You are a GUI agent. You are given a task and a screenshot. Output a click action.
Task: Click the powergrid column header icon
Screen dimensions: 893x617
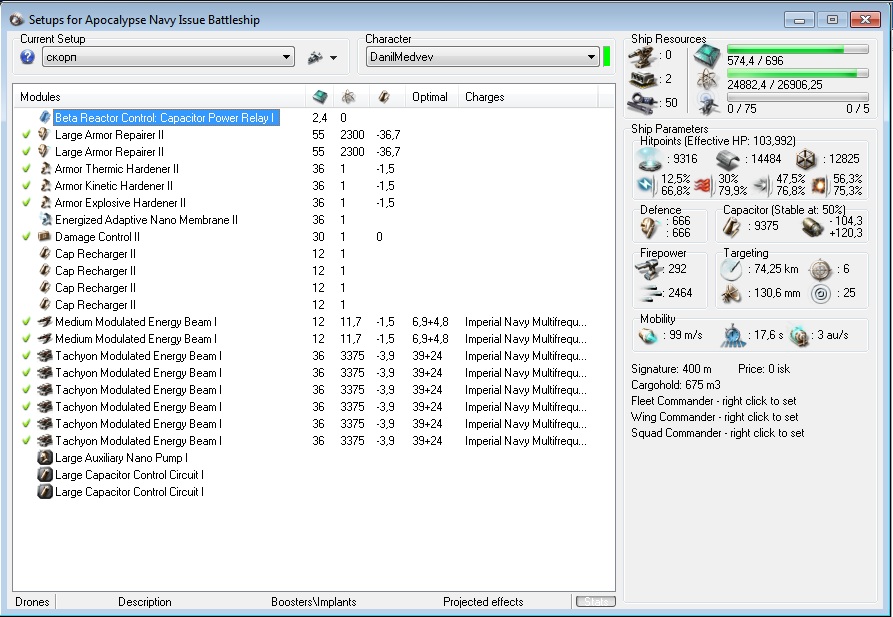tap(320, 97)
